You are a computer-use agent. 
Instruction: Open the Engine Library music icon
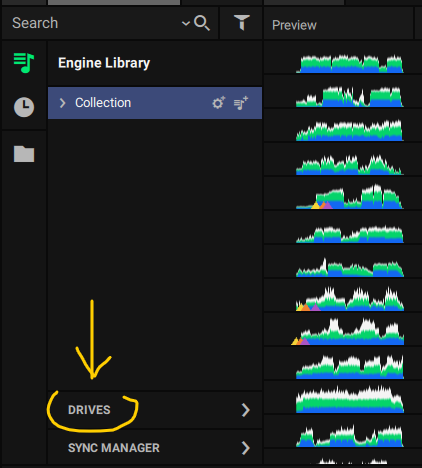(24, 63)
